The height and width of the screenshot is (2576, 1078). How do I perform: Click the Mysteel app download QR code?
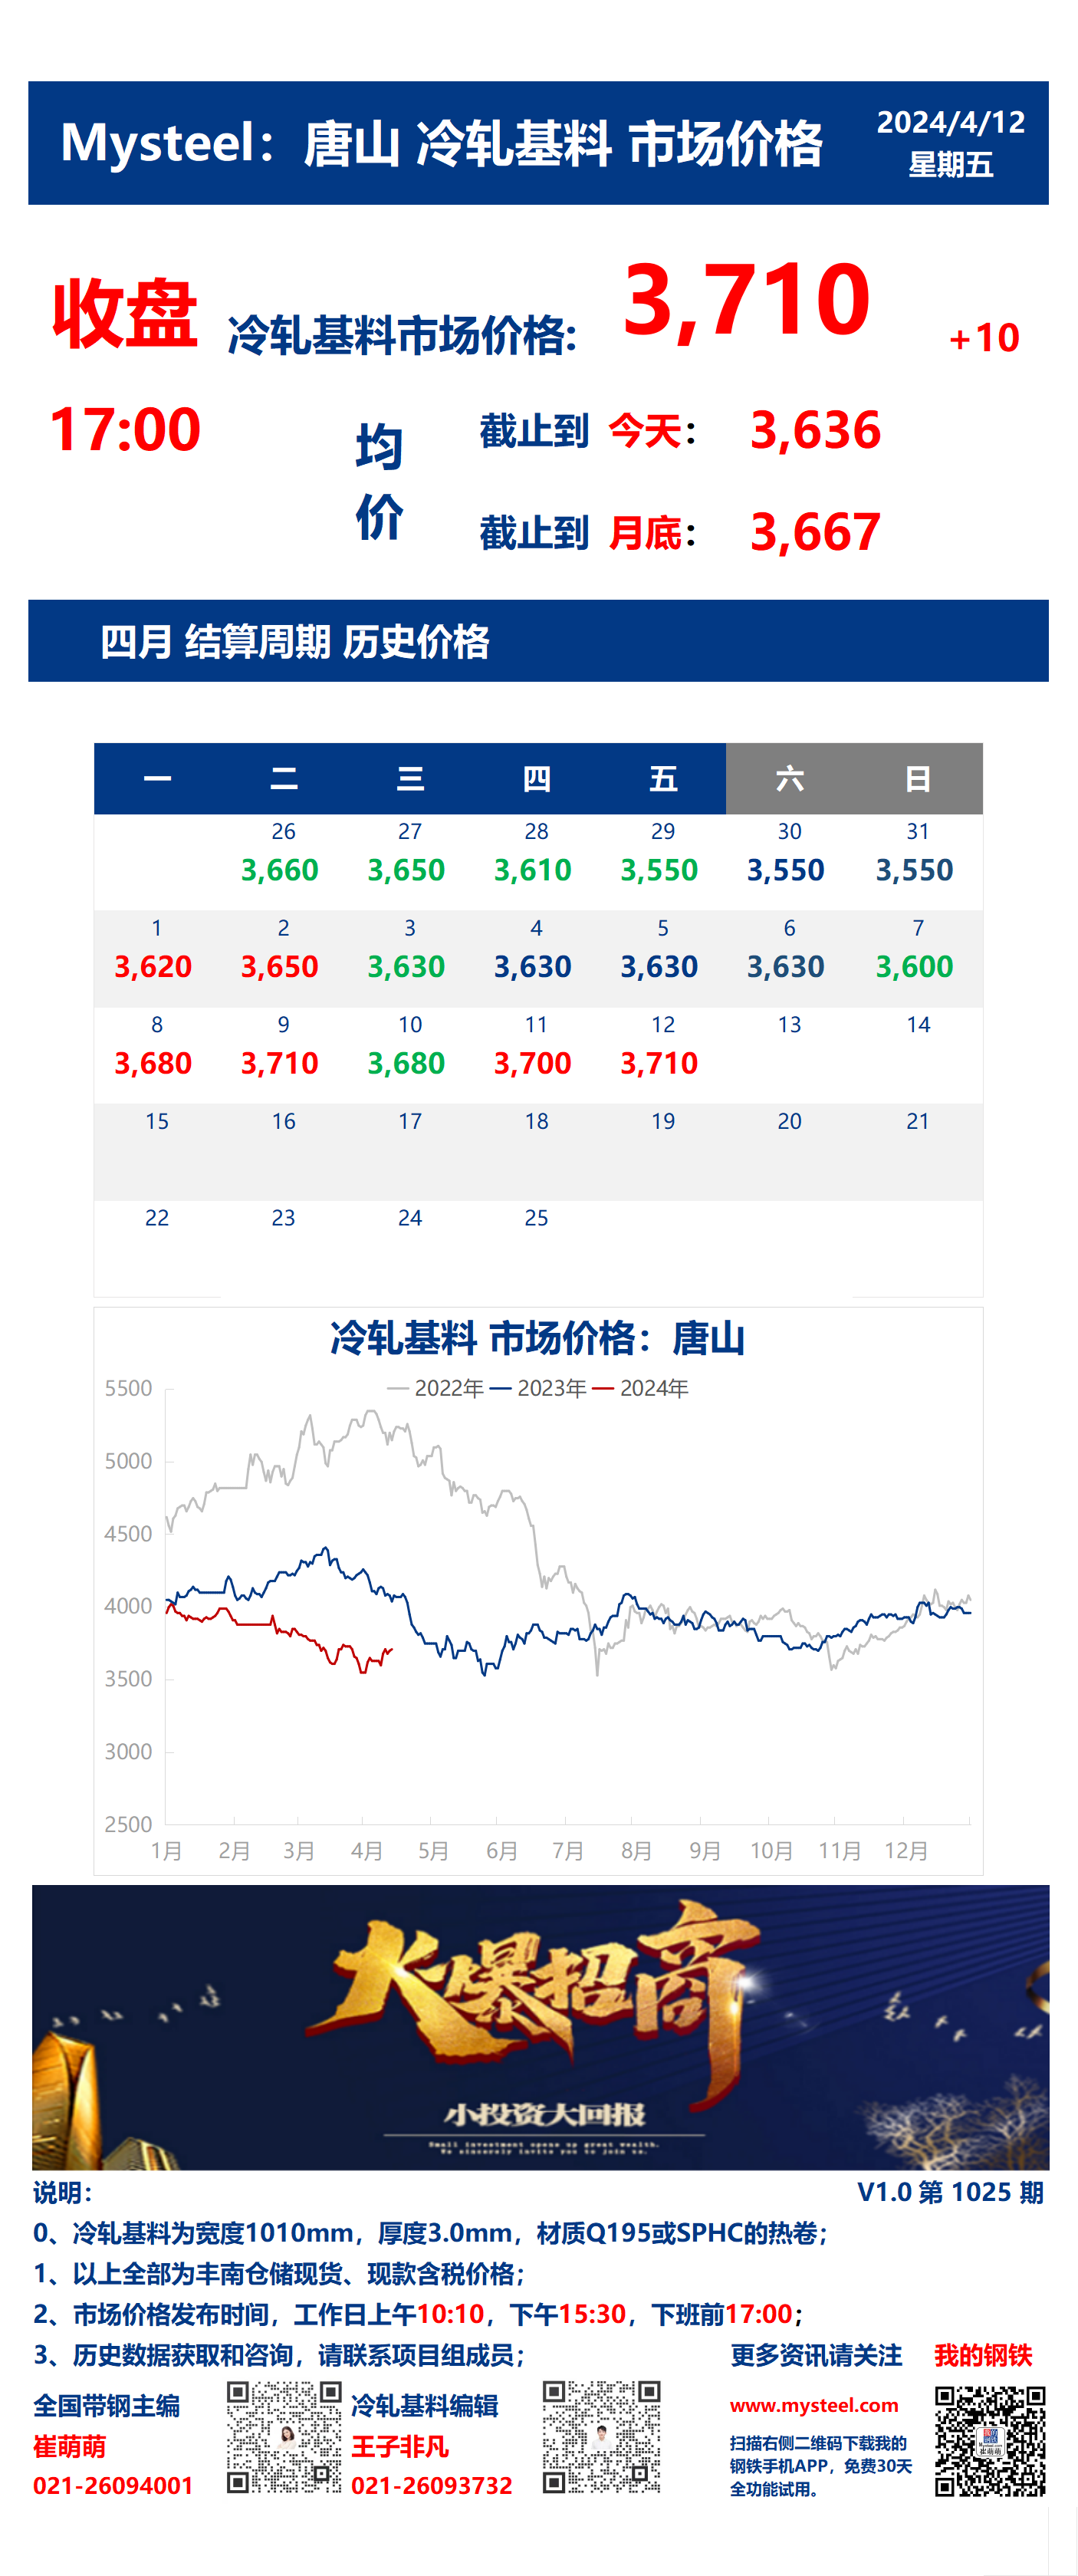click(990, 2441)
